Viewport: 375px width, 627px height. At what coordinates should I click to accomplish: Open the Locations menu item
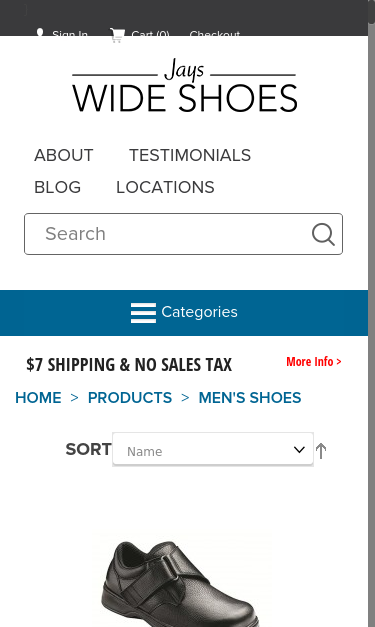point(165,187)
